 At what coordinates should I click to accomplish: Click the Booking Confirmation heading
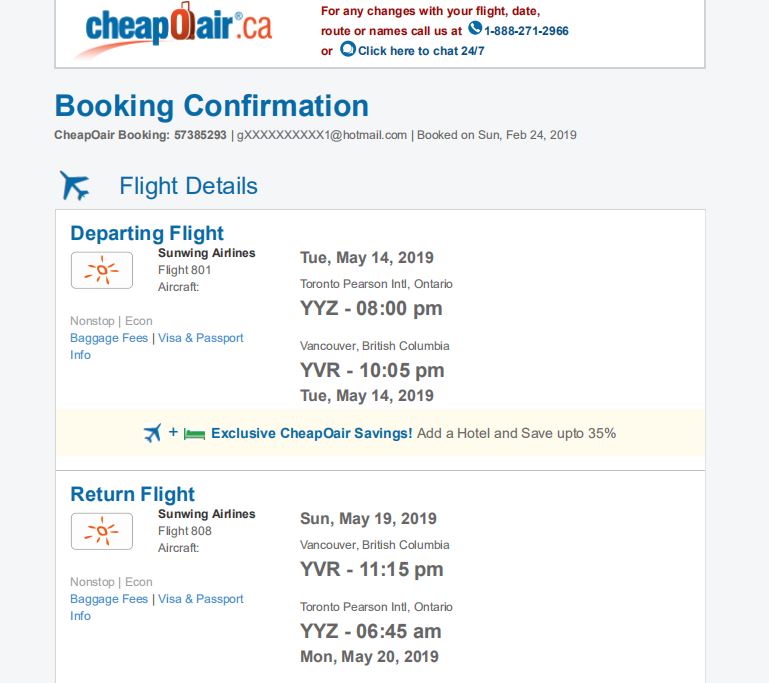tap(211, 106)
